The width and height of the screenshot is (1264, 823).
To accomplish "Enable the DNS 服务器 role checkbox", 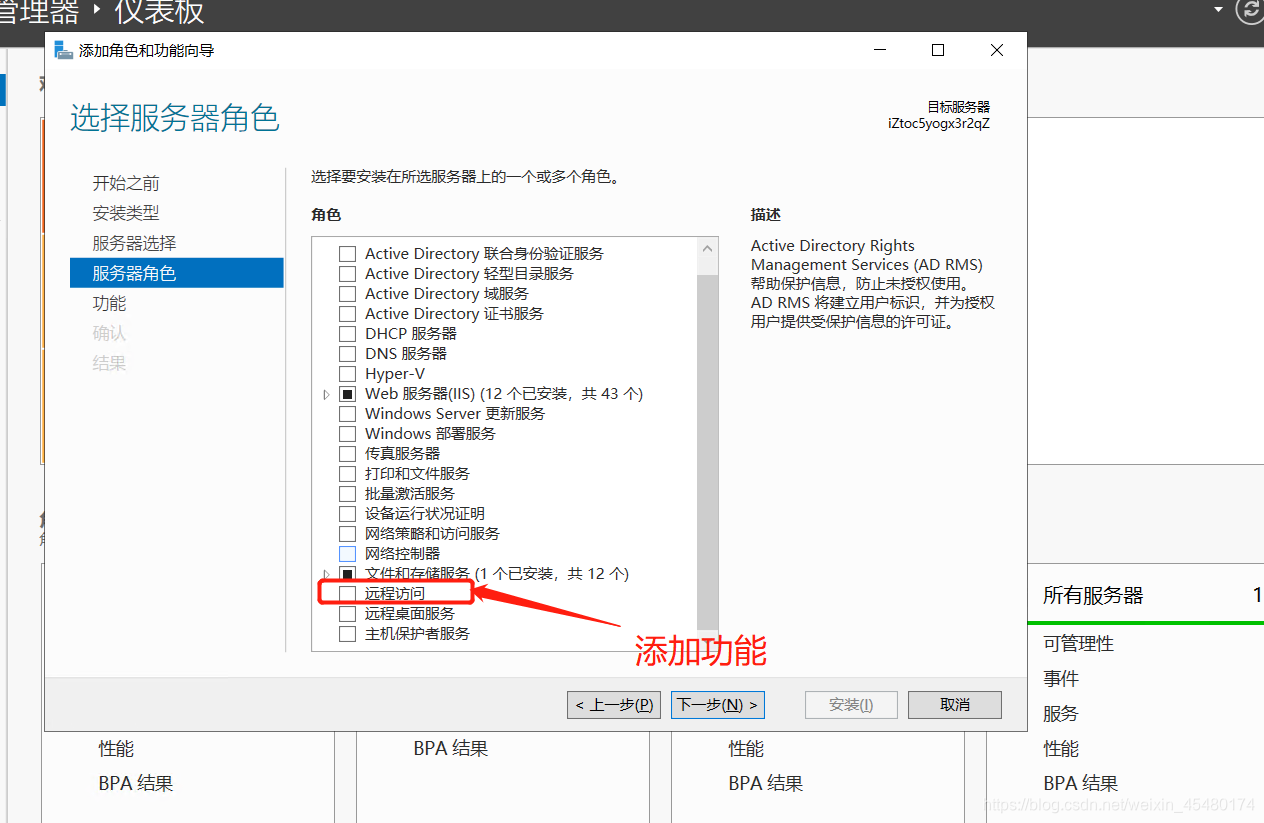I will coord(347,353).
